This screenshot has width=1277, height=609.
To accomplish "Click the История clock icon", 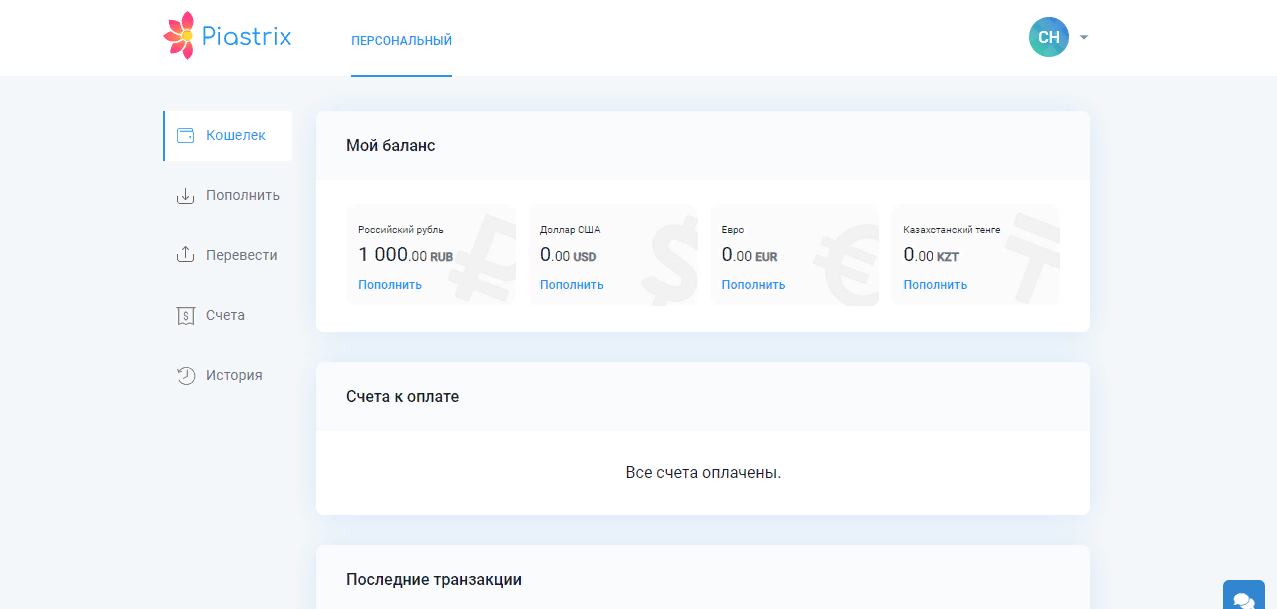I will (x=185, y=375).
